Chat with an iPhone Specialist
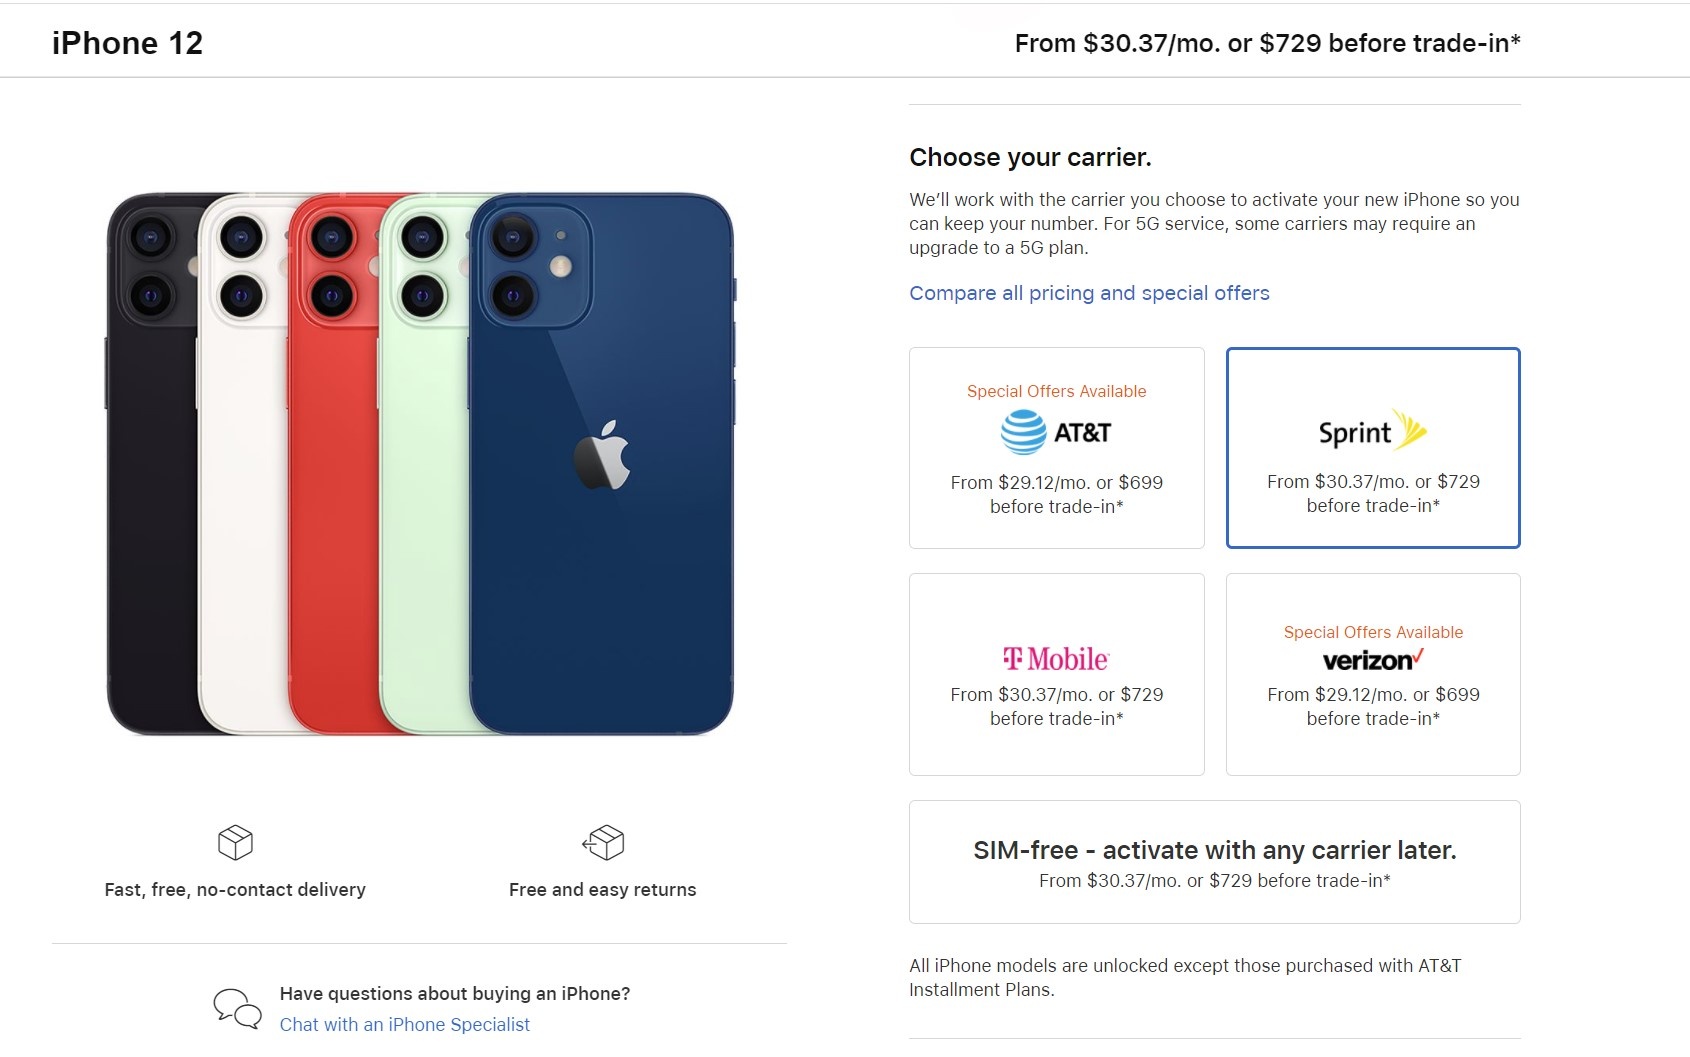Viewport: 1690px width, 1057px height. pyautogui.click(x=404, y=1024)
